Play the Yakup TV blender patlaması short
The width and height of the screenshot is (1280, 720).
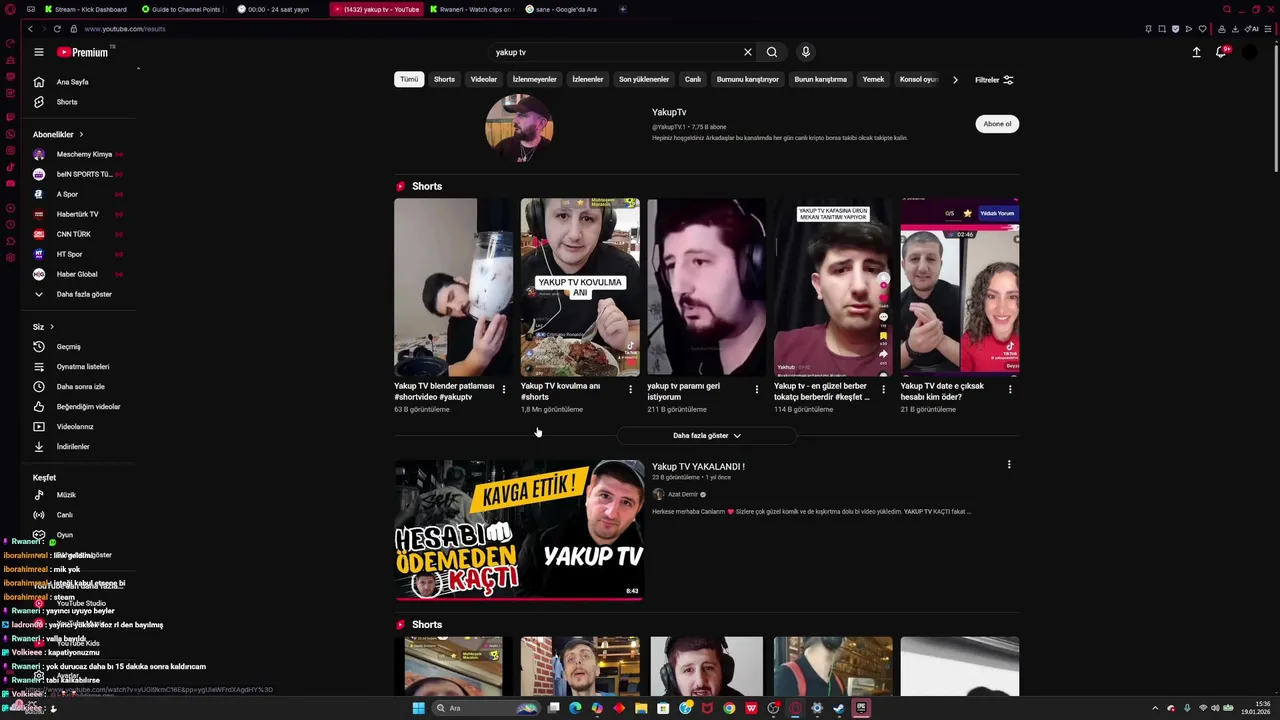pyautogui.click(x=453, y=287)
